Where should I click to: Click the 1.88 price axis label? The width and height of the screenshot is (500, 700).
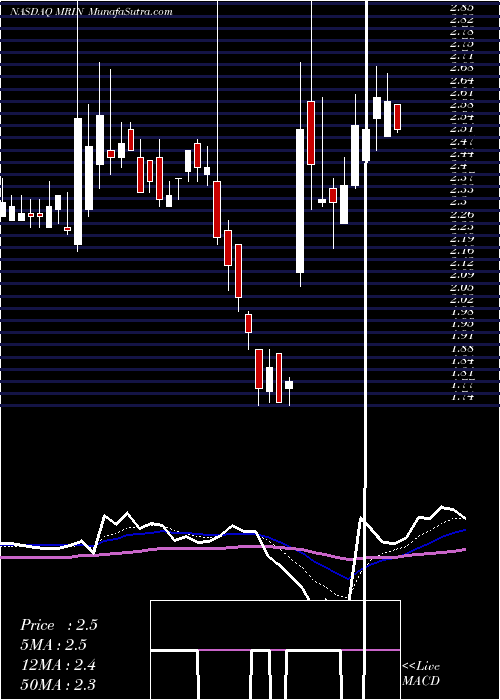tap(462, 348)
